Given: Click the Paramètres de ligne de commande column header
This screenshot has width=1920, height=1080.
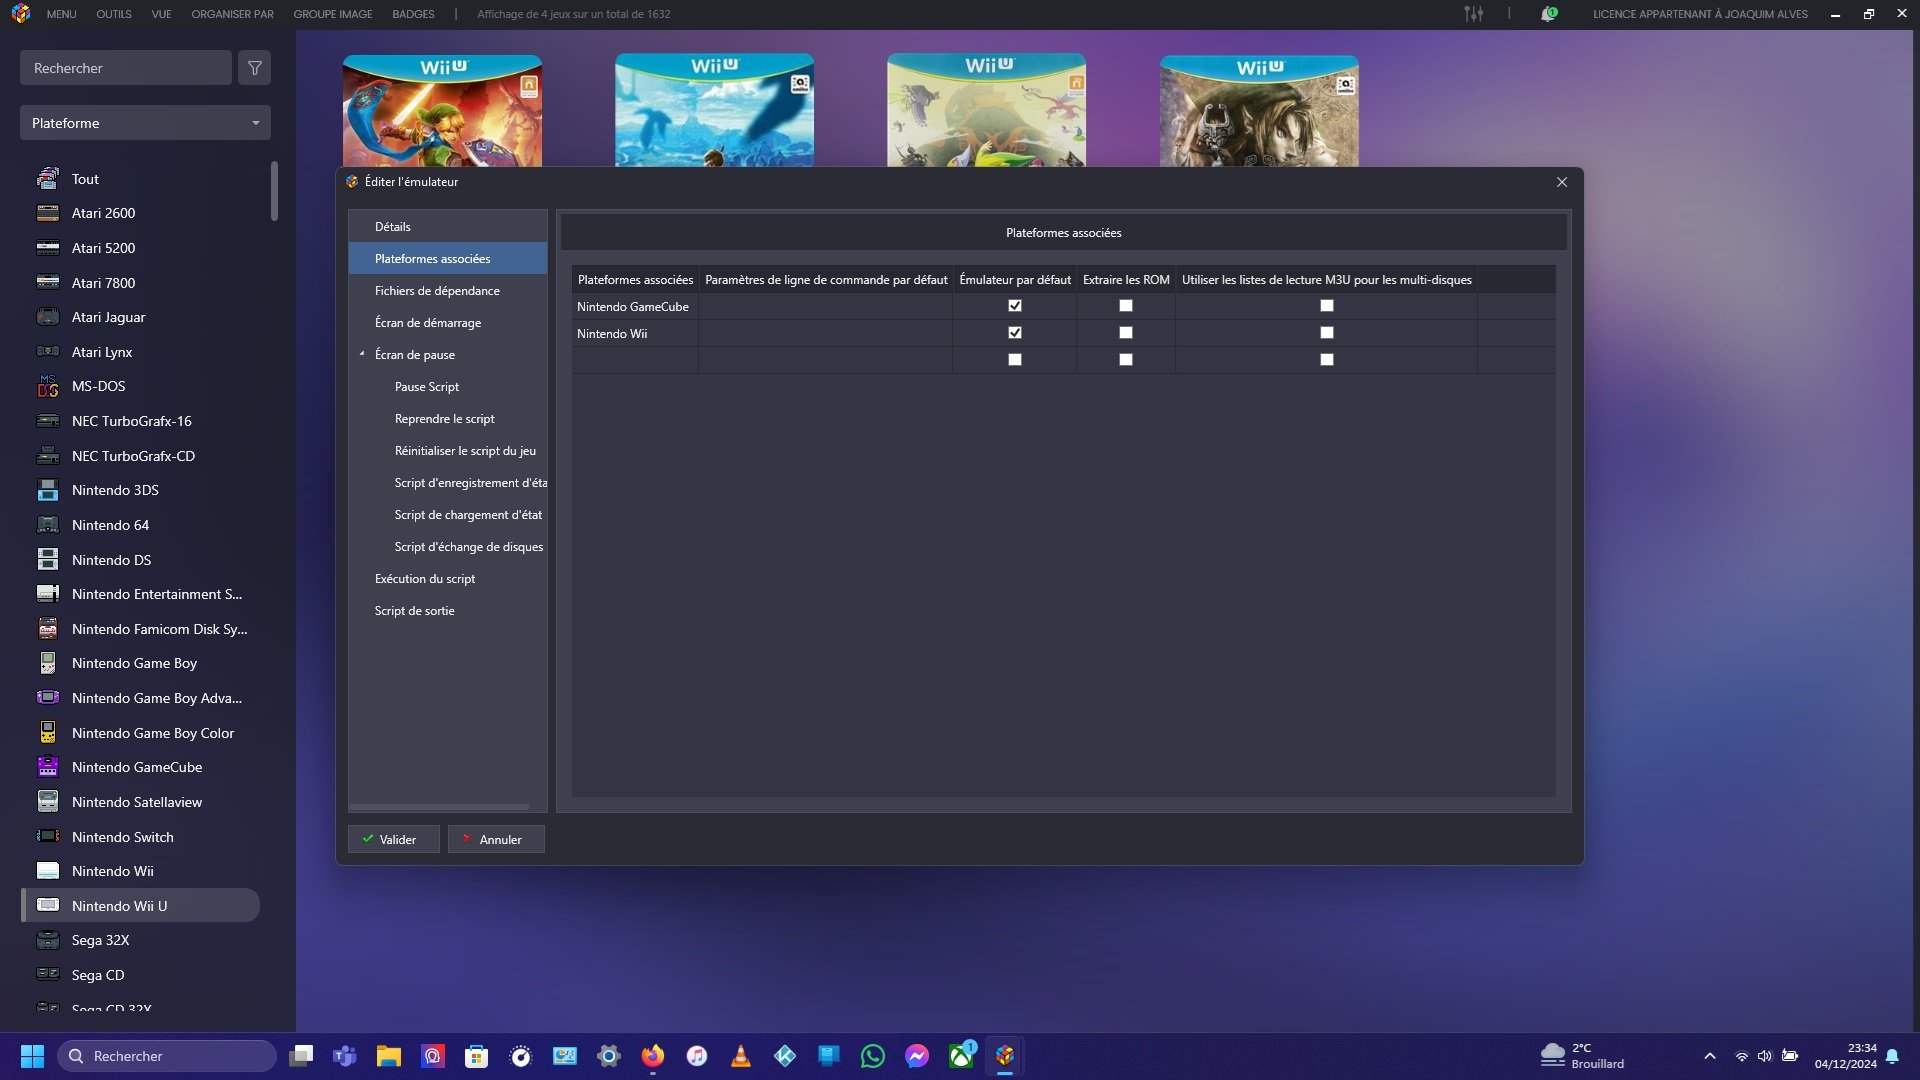Looking at the screenshot, I should point(826,279).
